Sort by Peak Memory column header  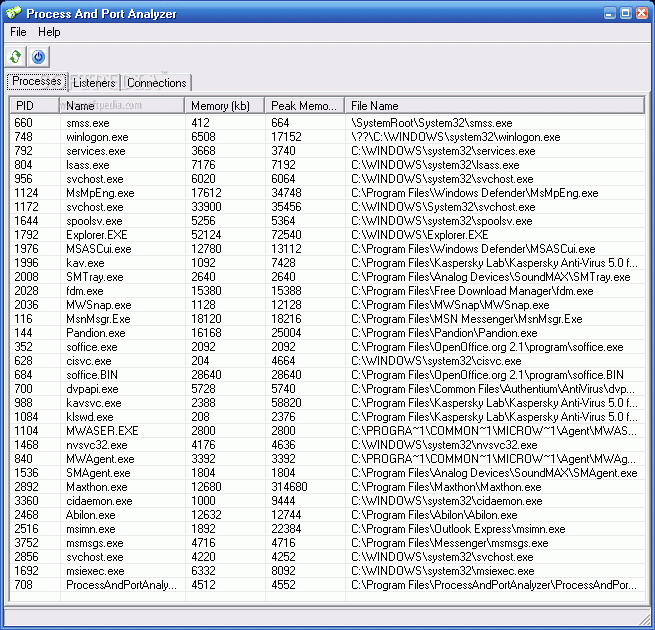[x=305, y=106]
